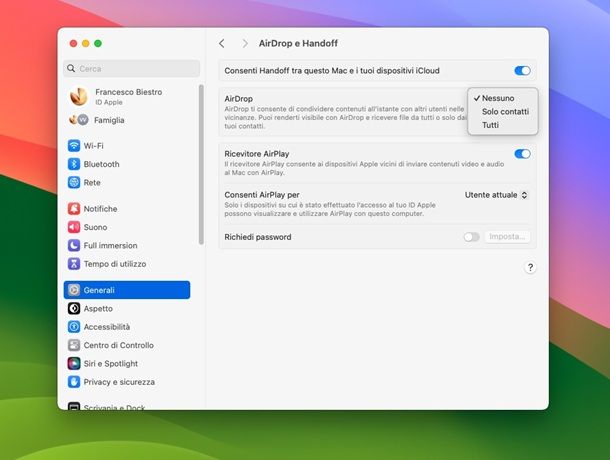Click the Notifiche bell icon
The width and height of the screenshot is (610, 460).
74,209
